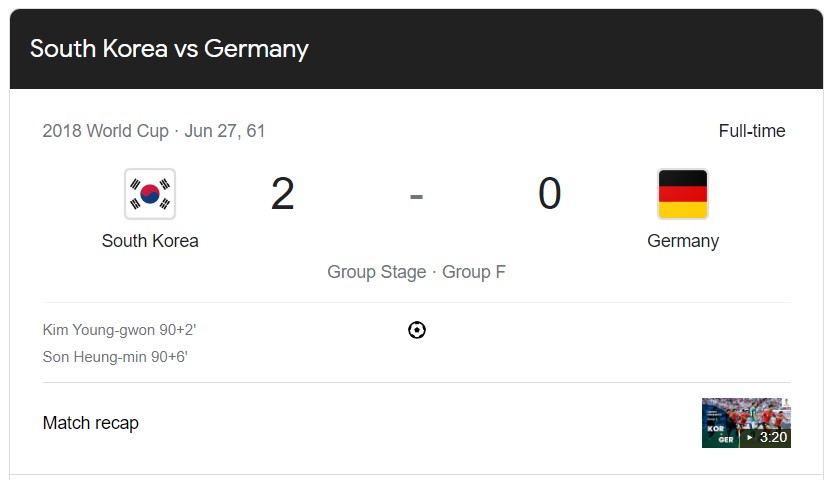Click the South Korea flag icon
This screenshot has height=480, width=832.
click(150, 194)
